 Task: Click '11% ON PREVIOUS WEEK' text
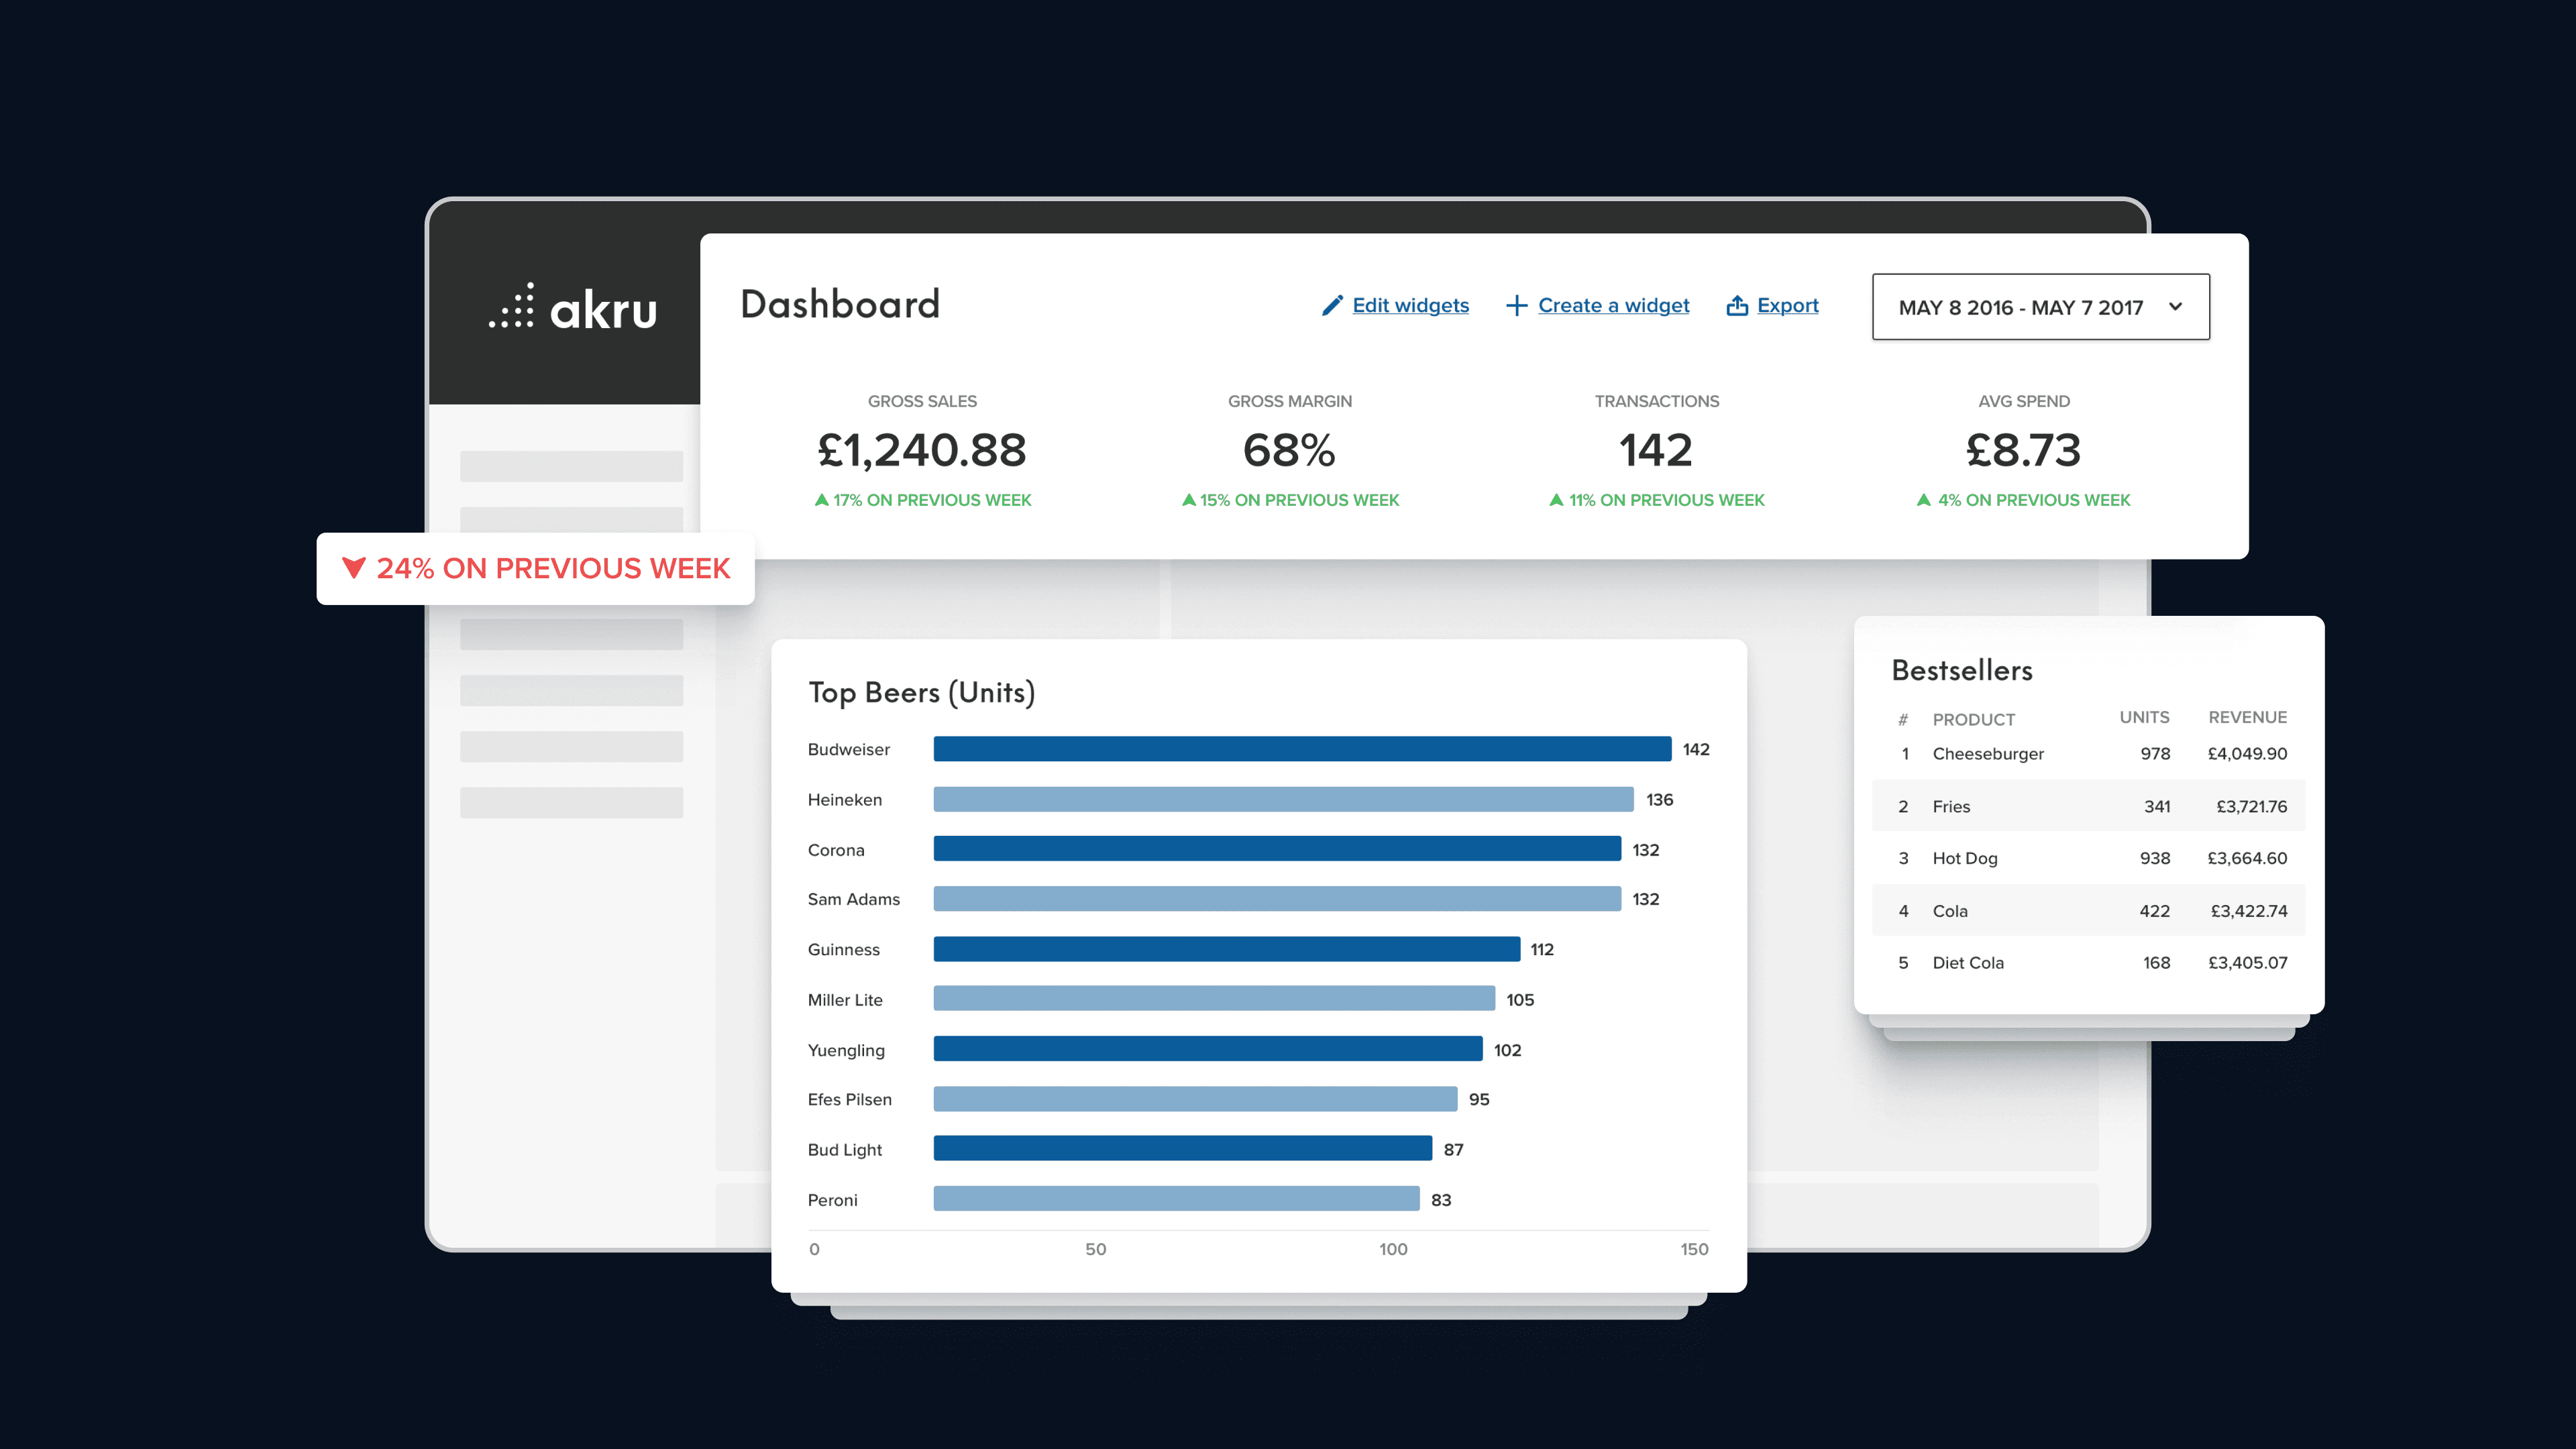1667,500
